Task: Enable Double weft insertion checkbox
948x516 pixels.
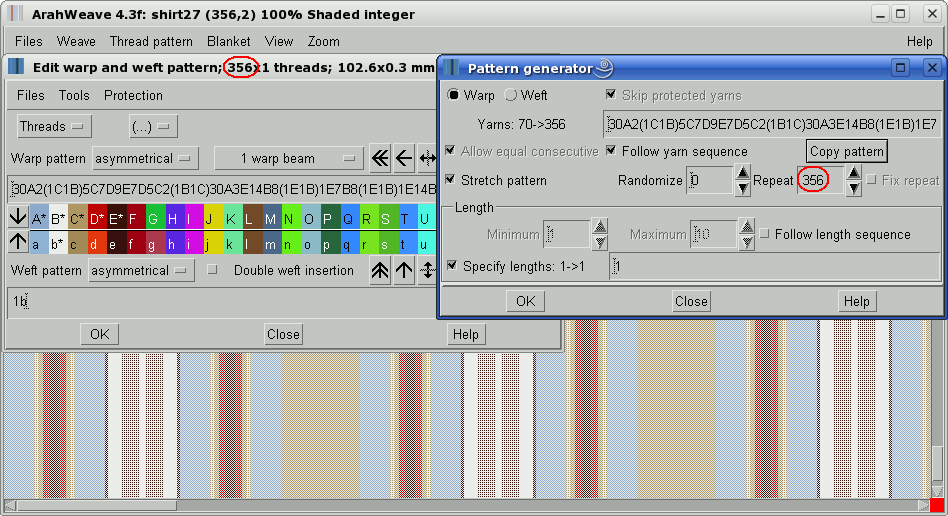Action: [x=212, y=270]
